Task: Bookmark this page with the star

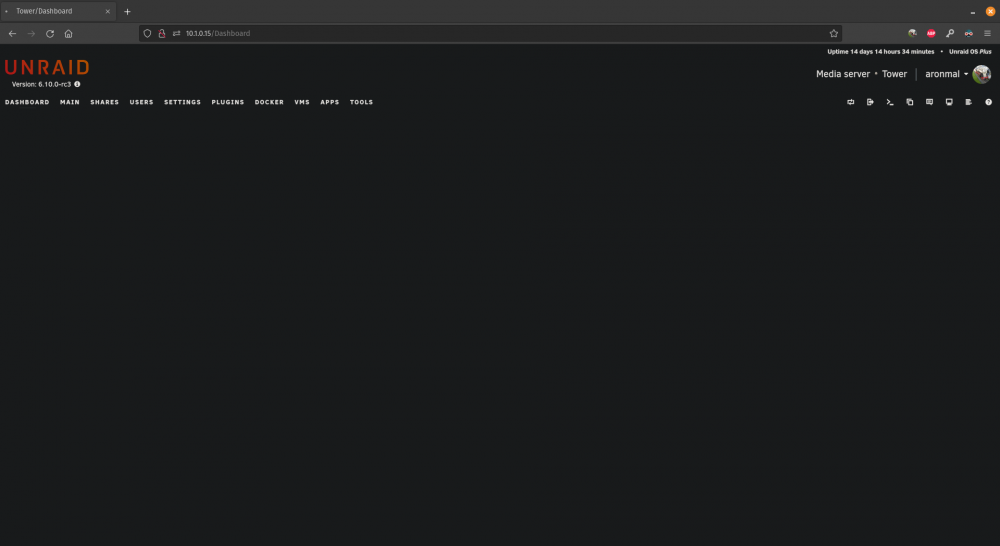Action: pos(834,34)
